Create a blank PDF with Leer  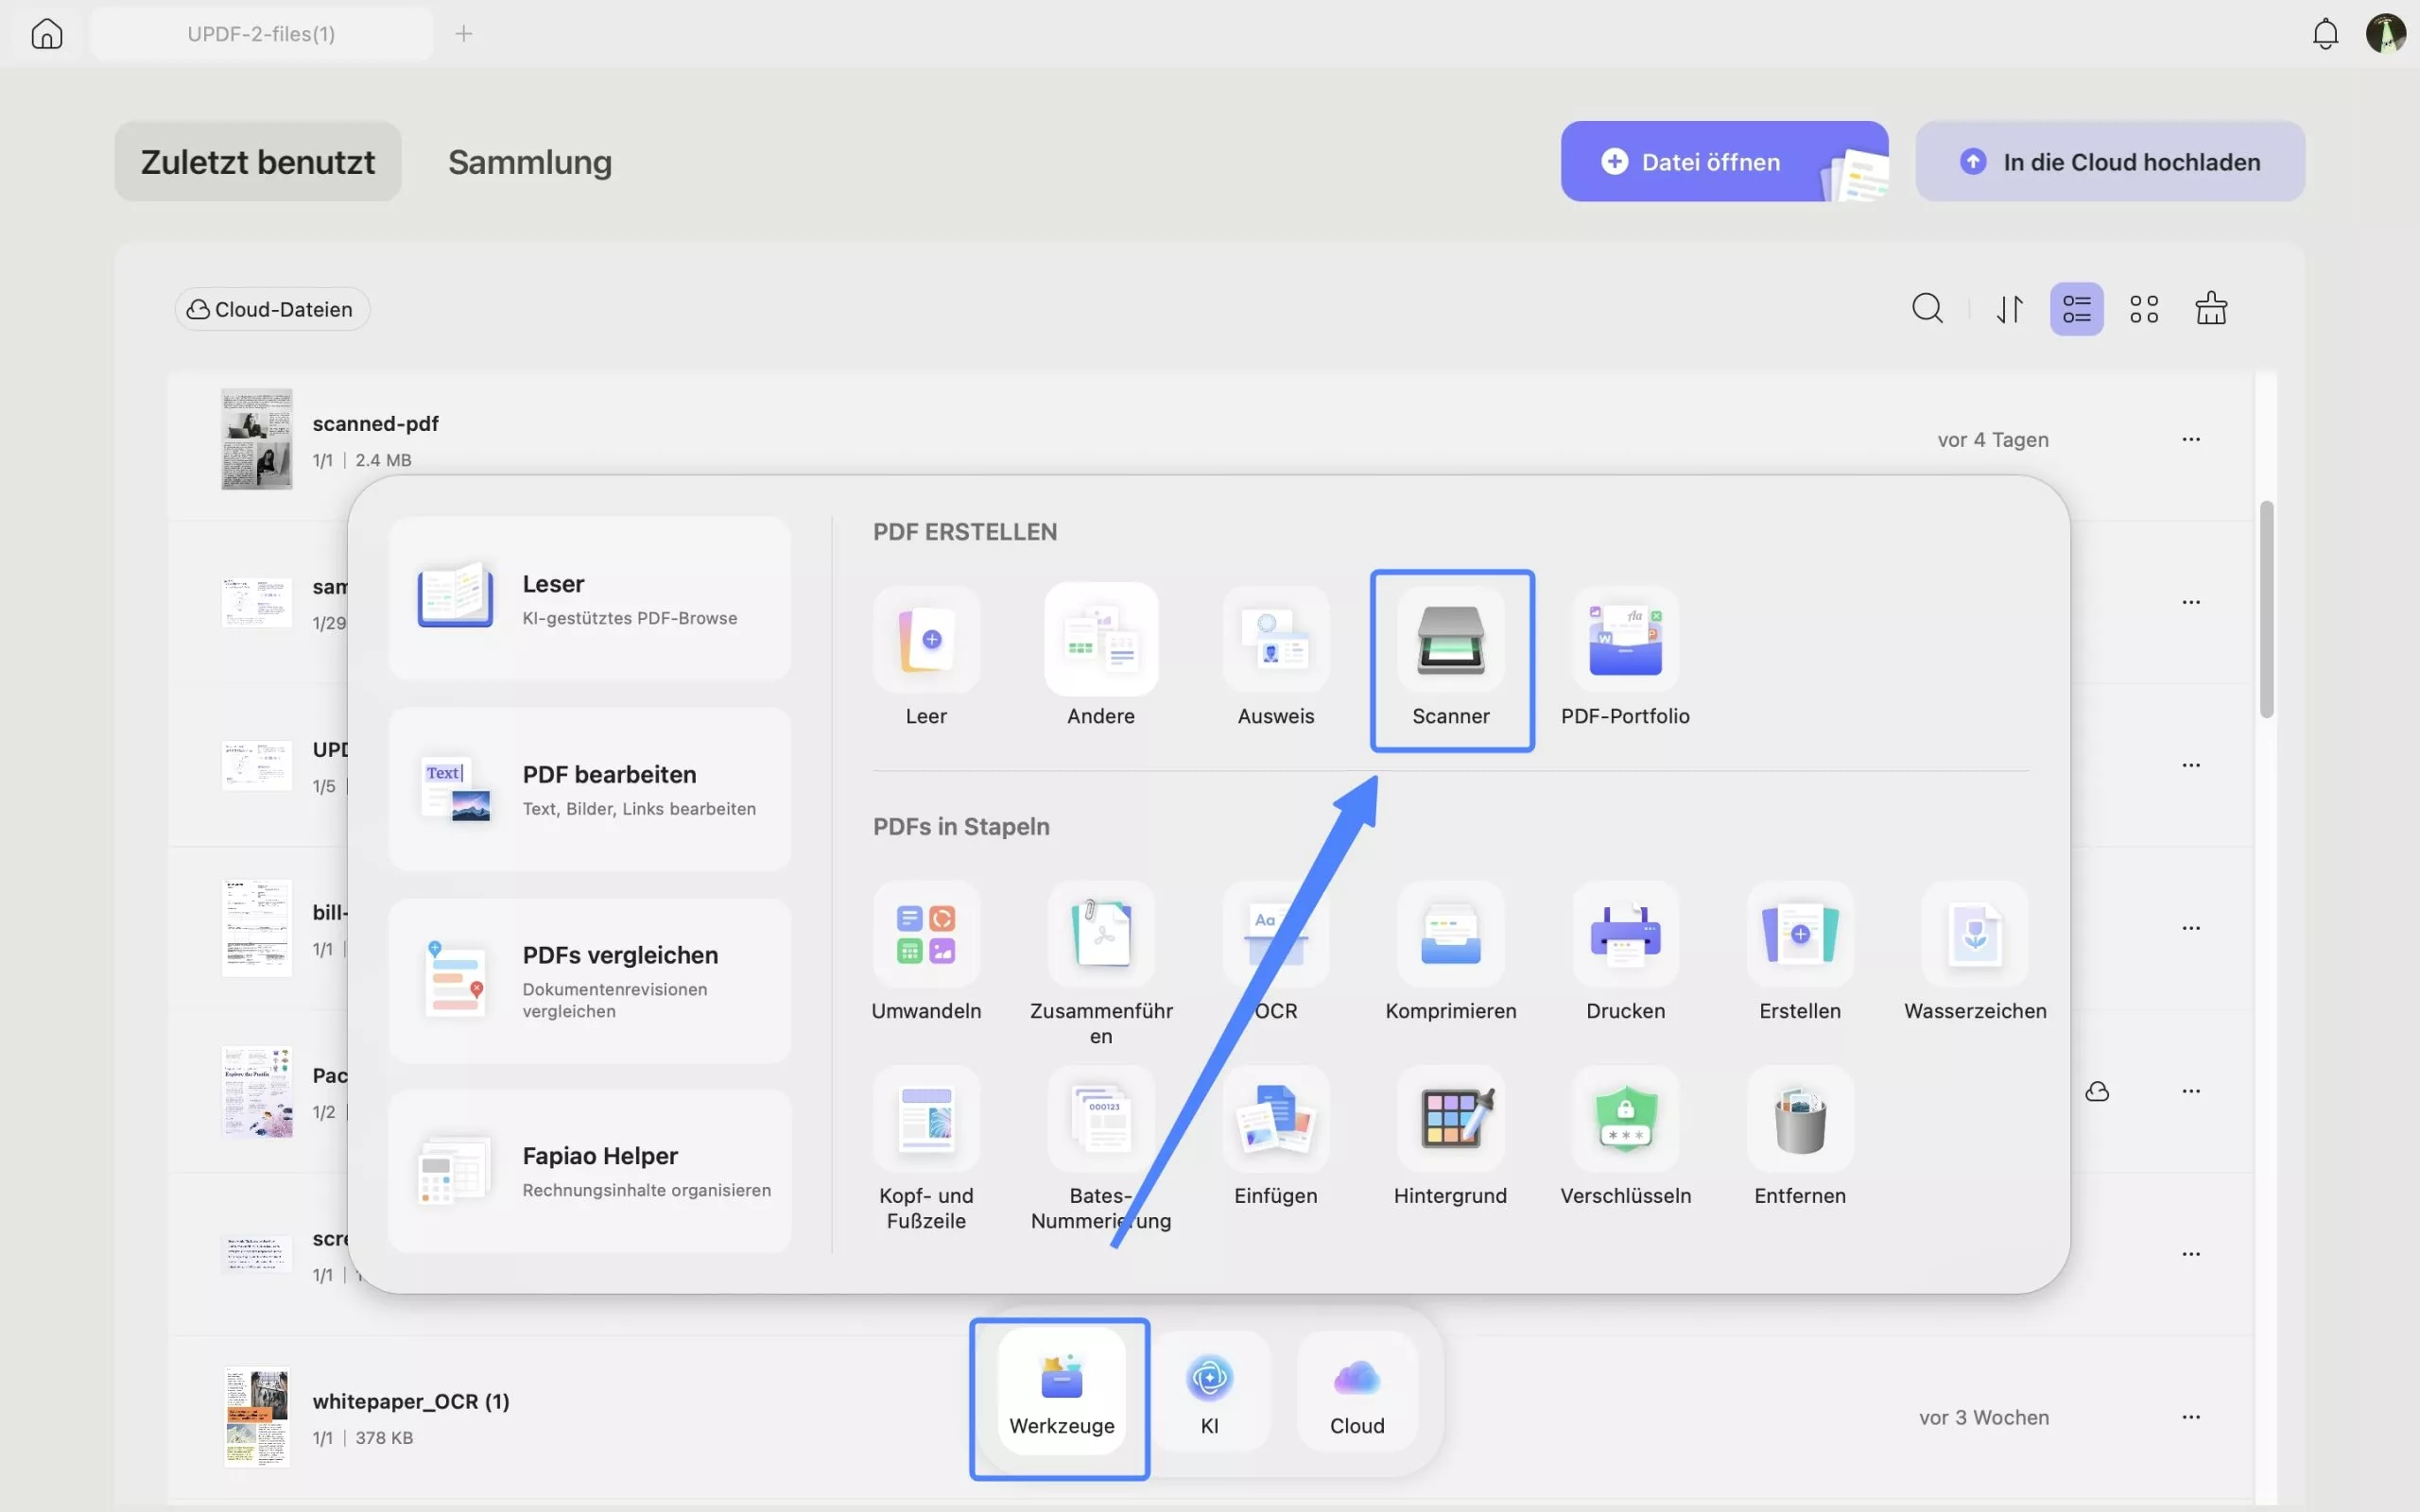(926, 642)
